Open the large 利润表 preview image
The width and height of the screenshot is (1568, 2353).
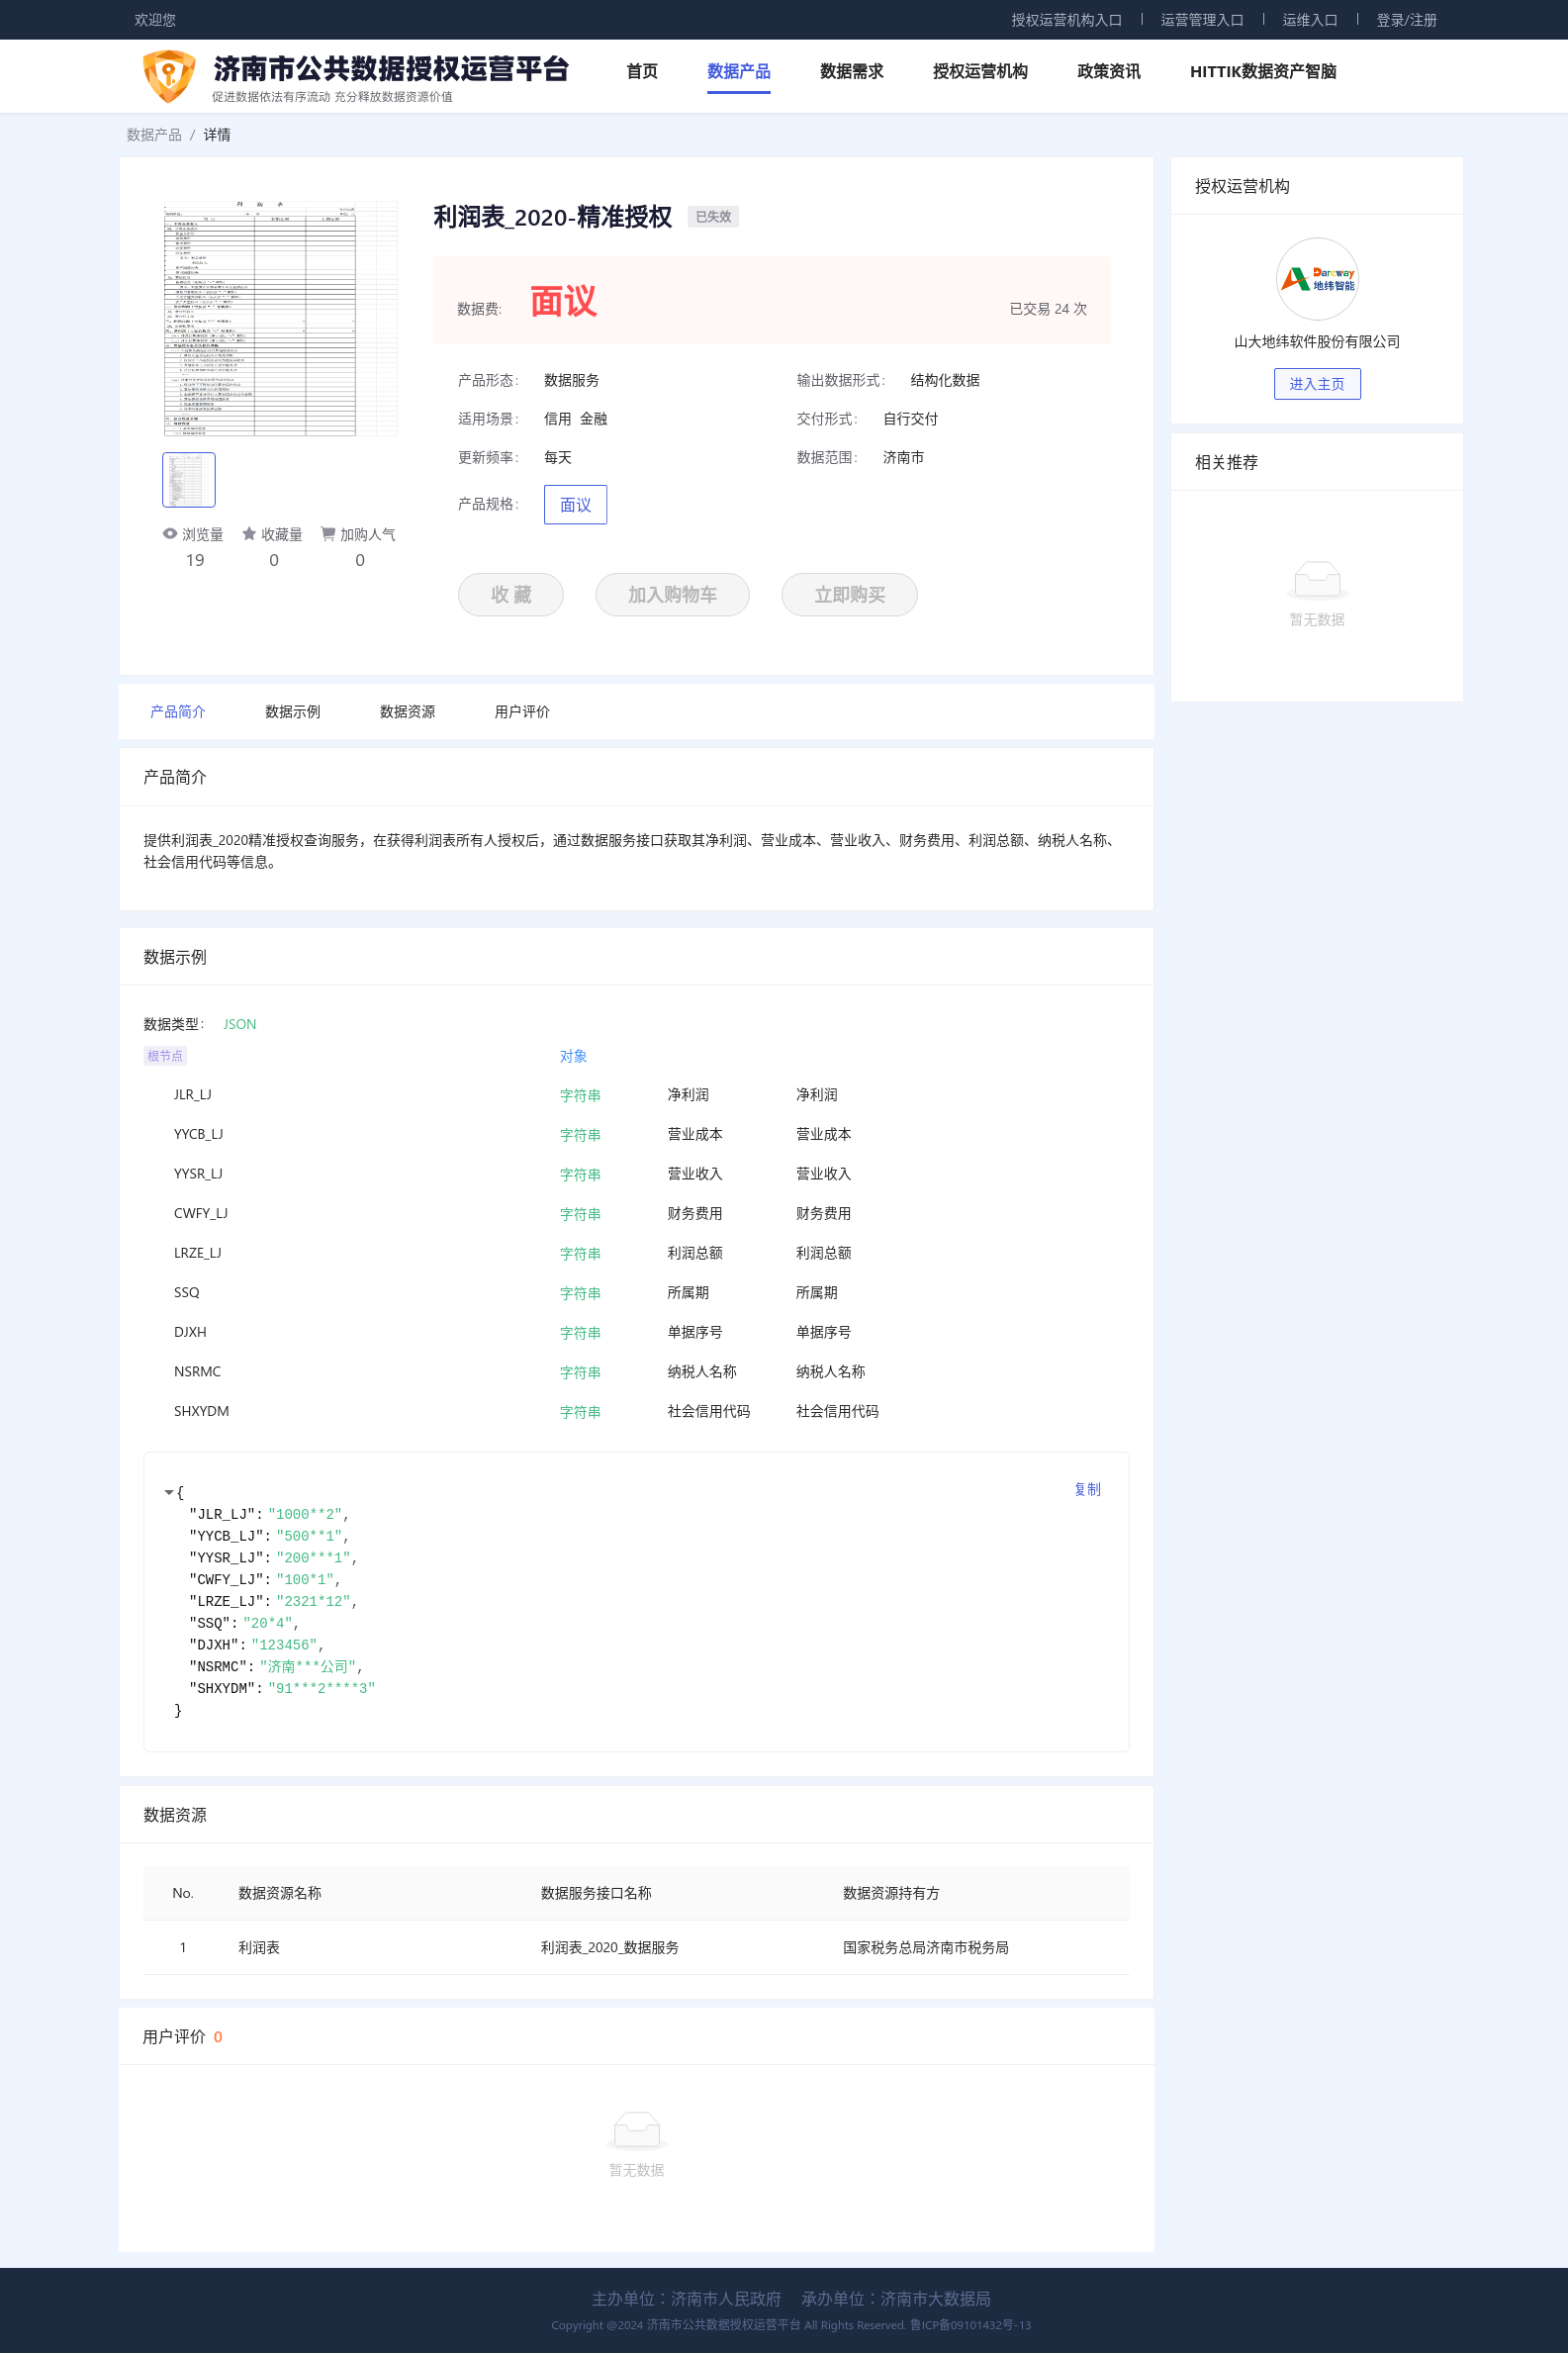(279, 319)
